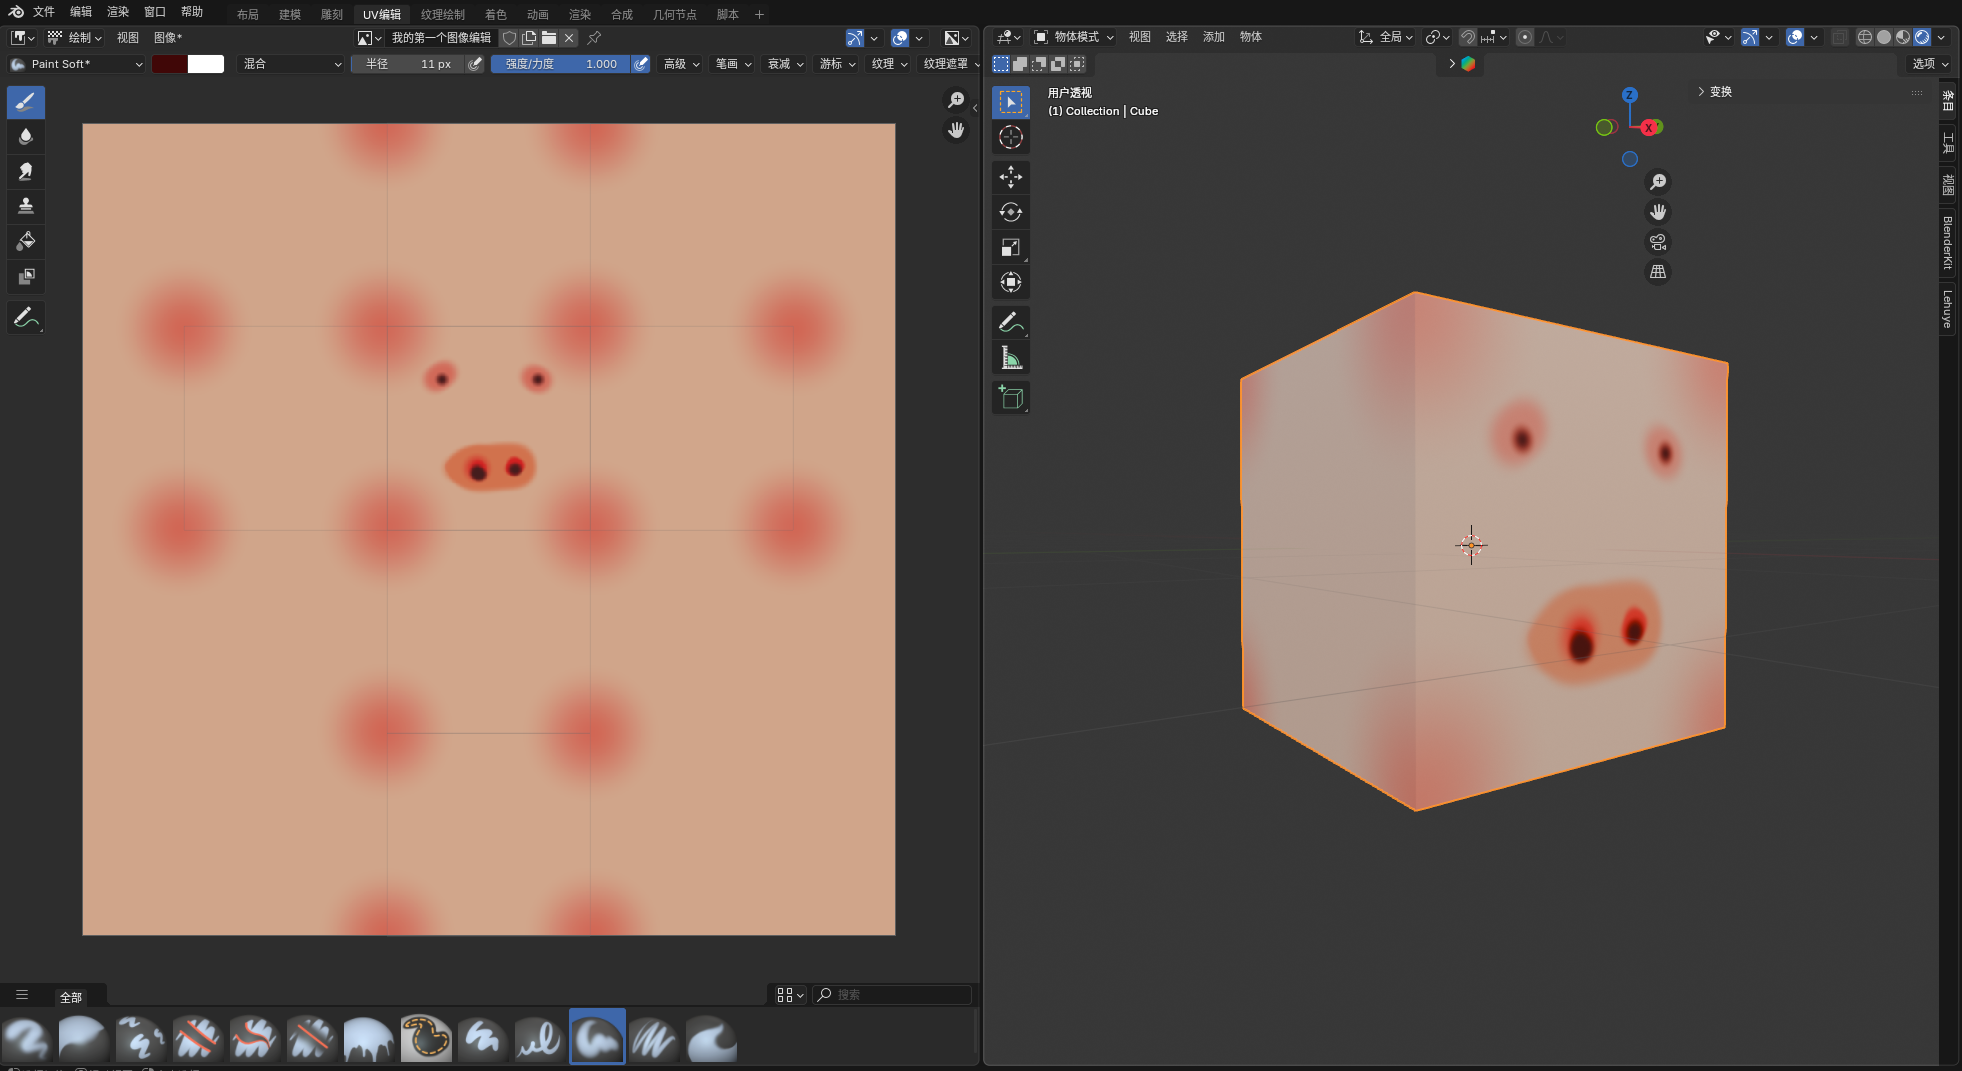The height and width of the screenshot is (1071, 1962).
Task: Pick the Measure tool in viewport toolbar
Action: tap(1011, 358)
